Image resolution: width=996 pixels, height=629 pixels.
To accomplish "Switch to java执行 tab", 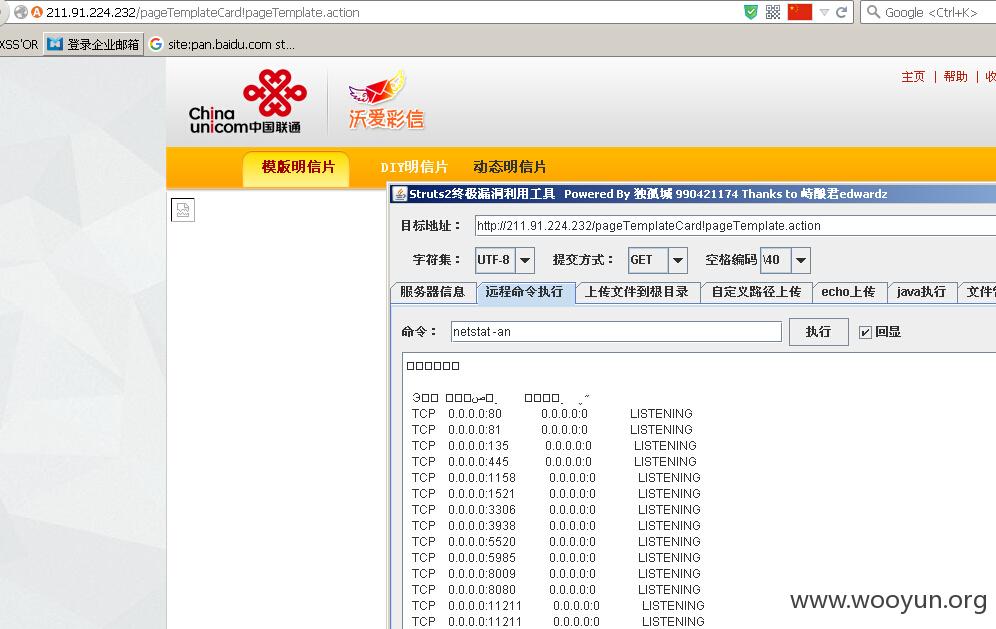I will (922, 292).
